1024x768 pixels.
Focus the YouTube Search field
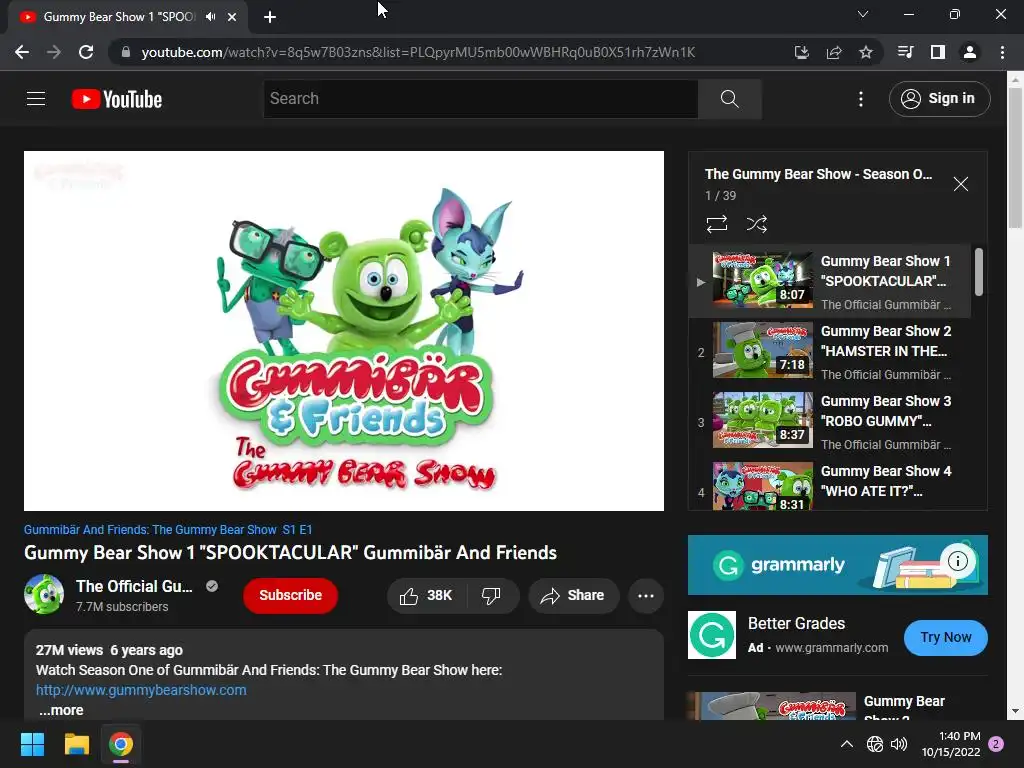click(x=481, y=99)
